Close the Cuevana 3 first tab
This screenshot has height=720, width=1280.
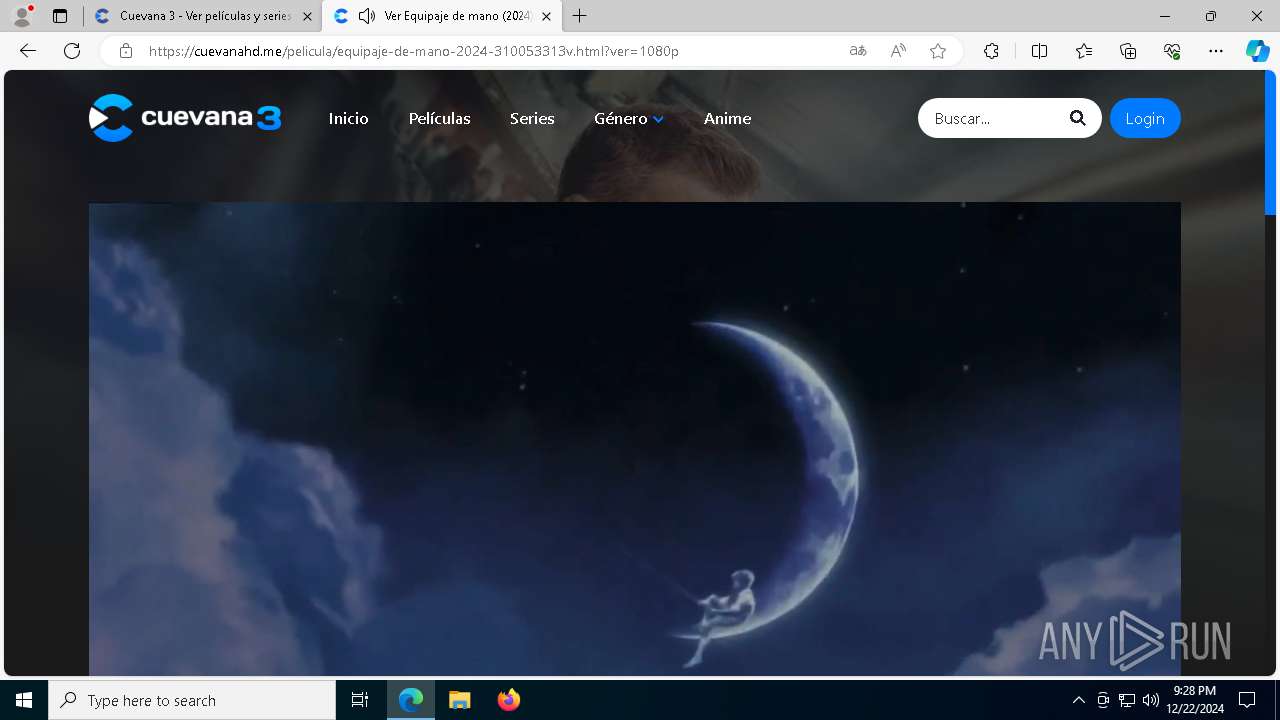click(x=307, y=16)
